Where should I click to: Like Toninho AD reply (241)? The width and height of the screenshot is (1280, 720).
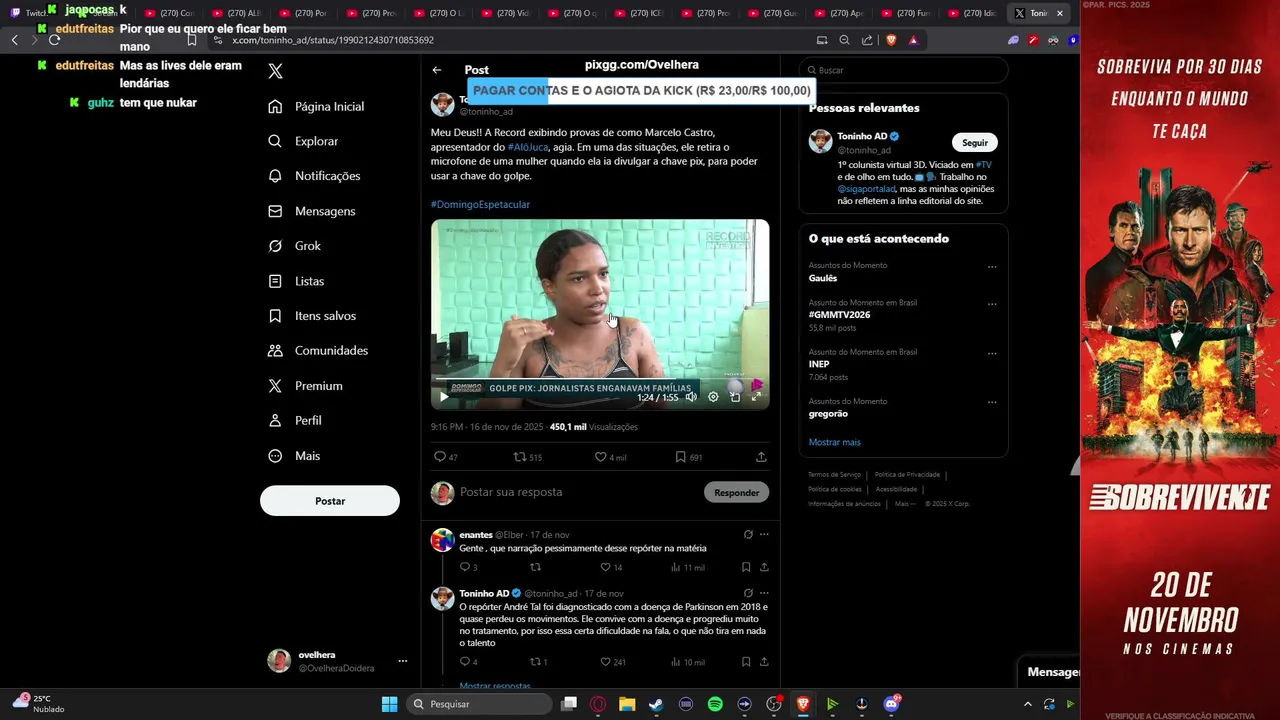[612, 662]
